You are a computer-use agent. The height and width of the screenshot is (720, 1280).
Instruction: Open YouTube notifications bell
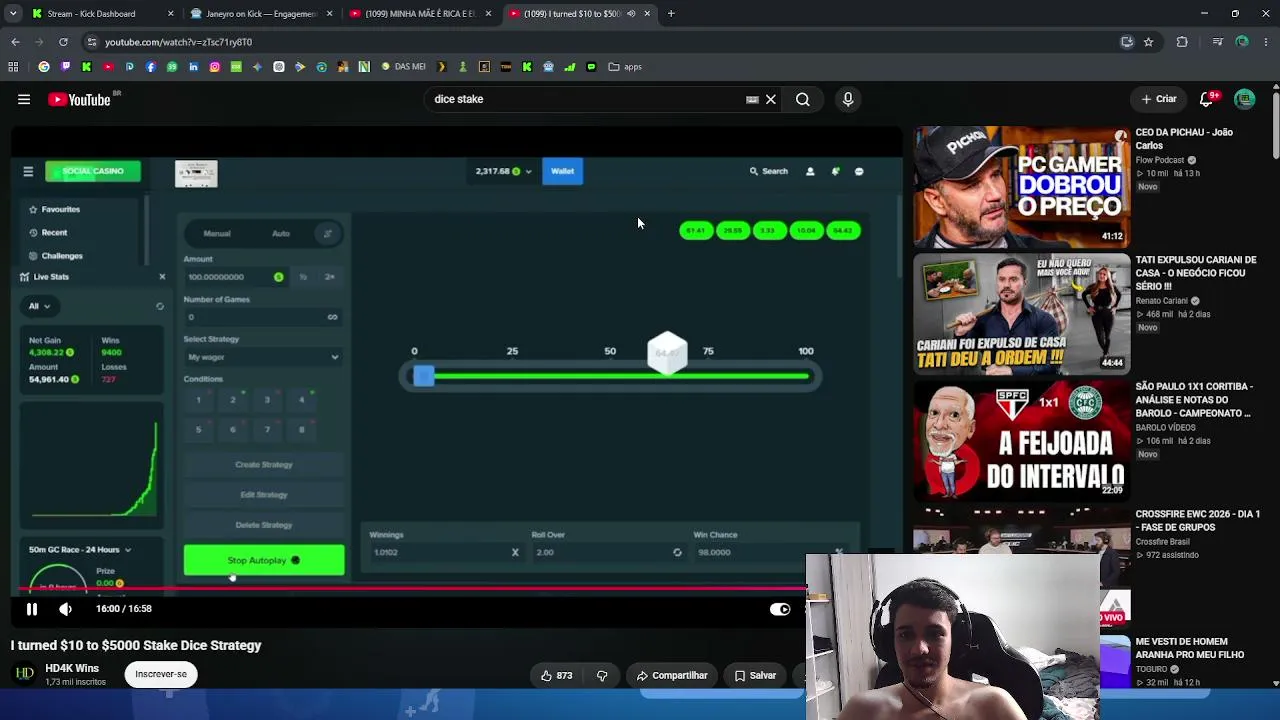1207,99
